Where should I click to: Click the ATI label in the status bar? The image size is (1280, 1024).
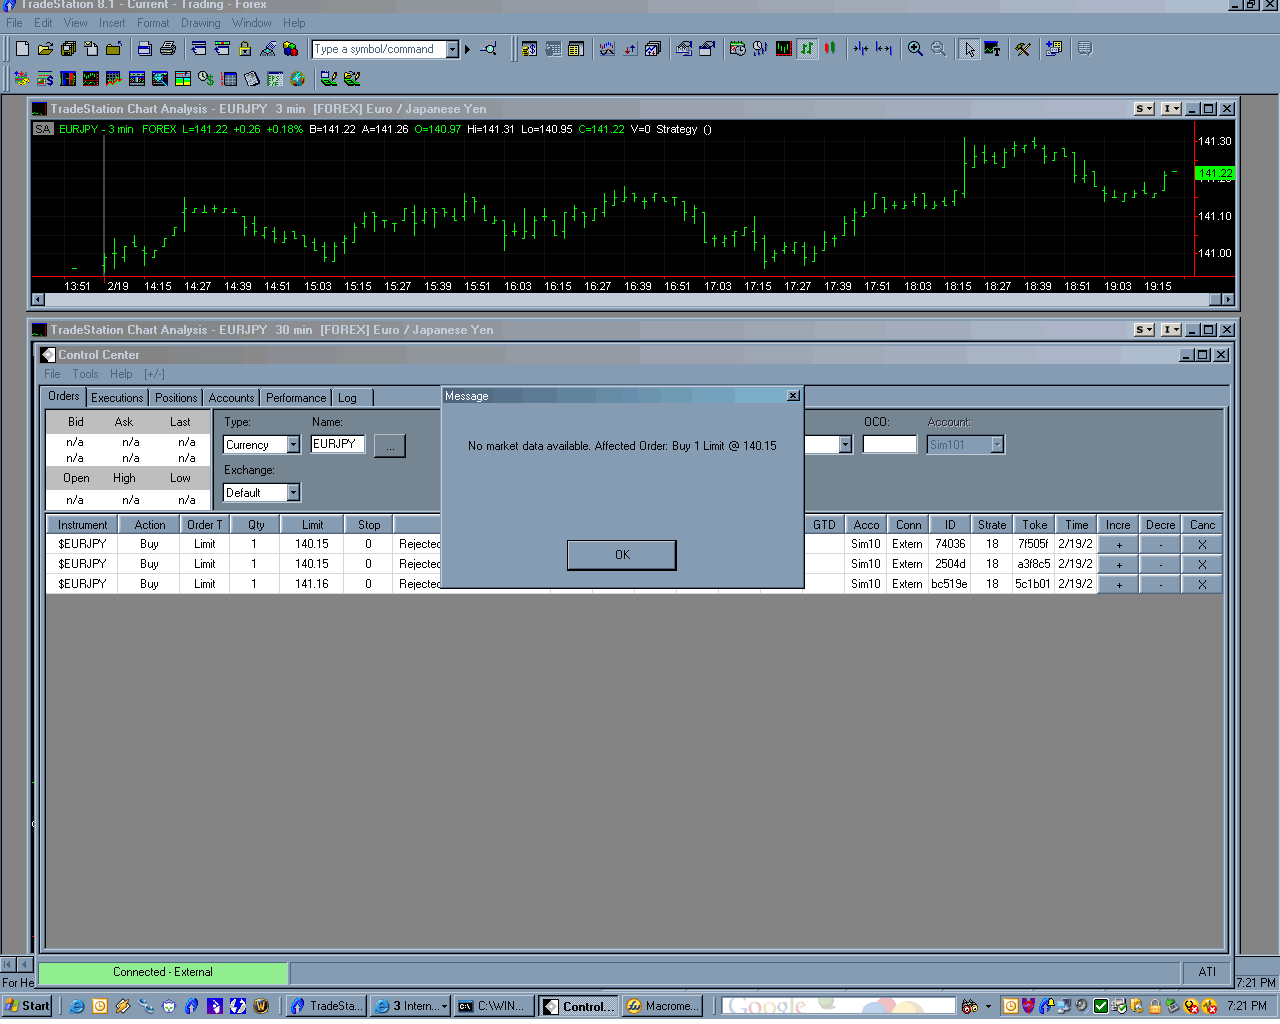click(x=1207, y=972)
